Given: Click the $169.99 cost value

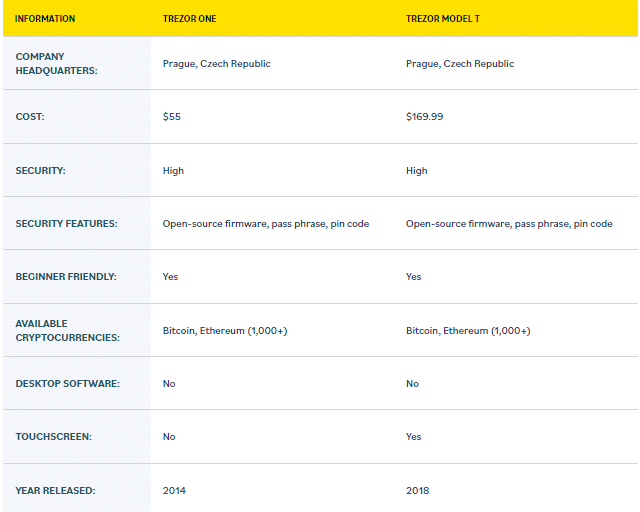Looking at the screenshot, I should [424, 117].
